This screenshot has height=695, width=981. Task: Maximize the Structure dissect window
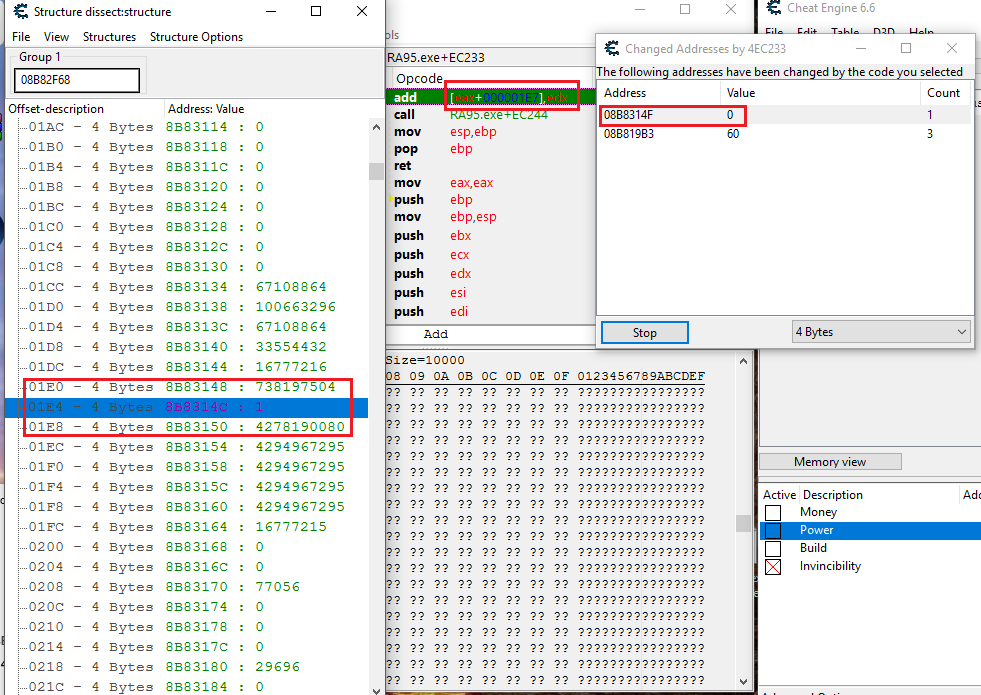[x=316, y=12]
